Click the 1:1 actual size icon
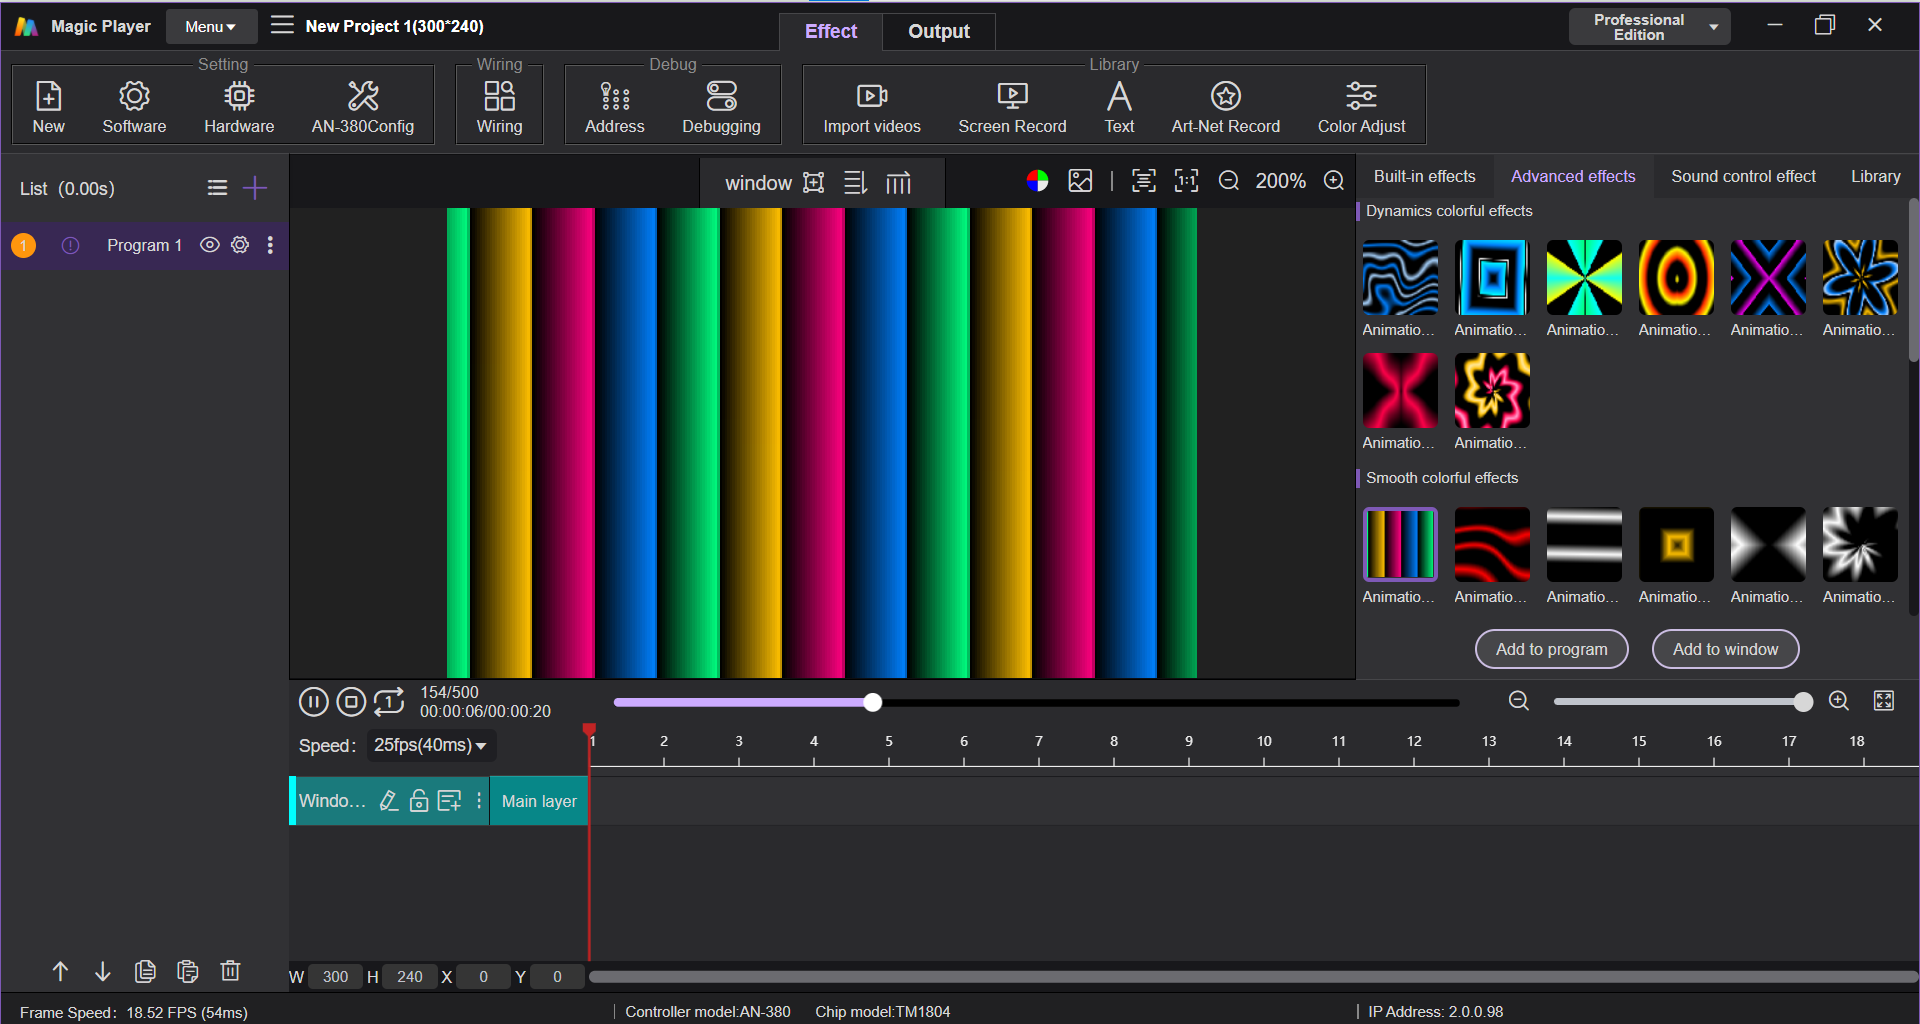 [x=1186, y=181]
